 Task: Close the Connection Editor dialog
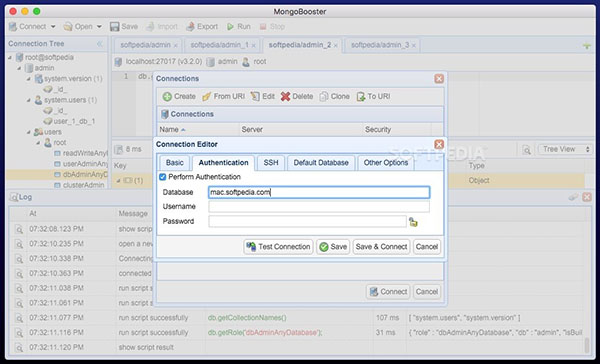click(x=439, y=144)
